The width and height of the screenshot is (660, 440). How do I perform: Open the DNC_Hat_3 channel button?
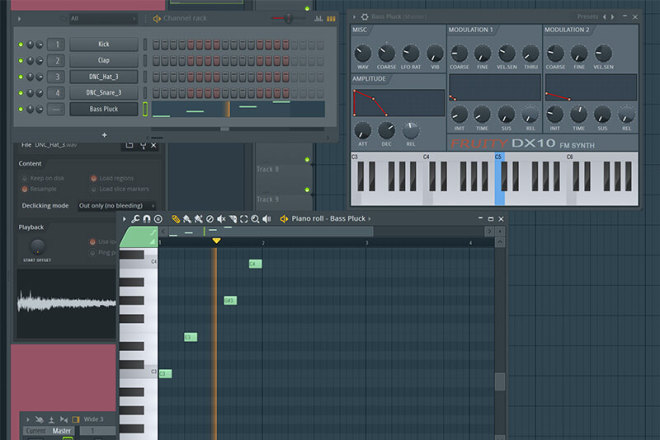click(104, 77)
